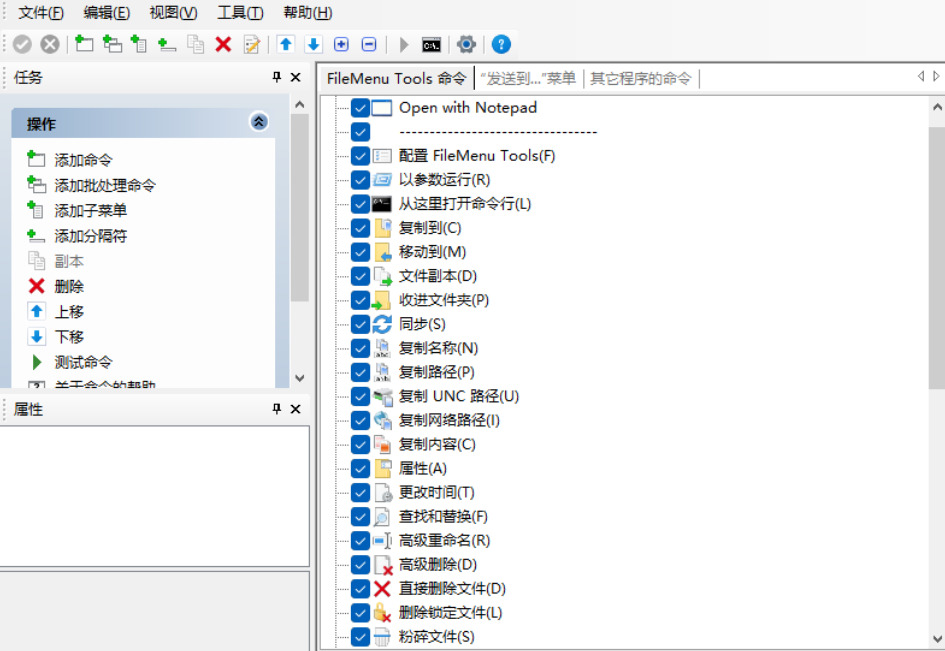Click the shredder icon of 粉碎文件(S)

pos(382,637)
